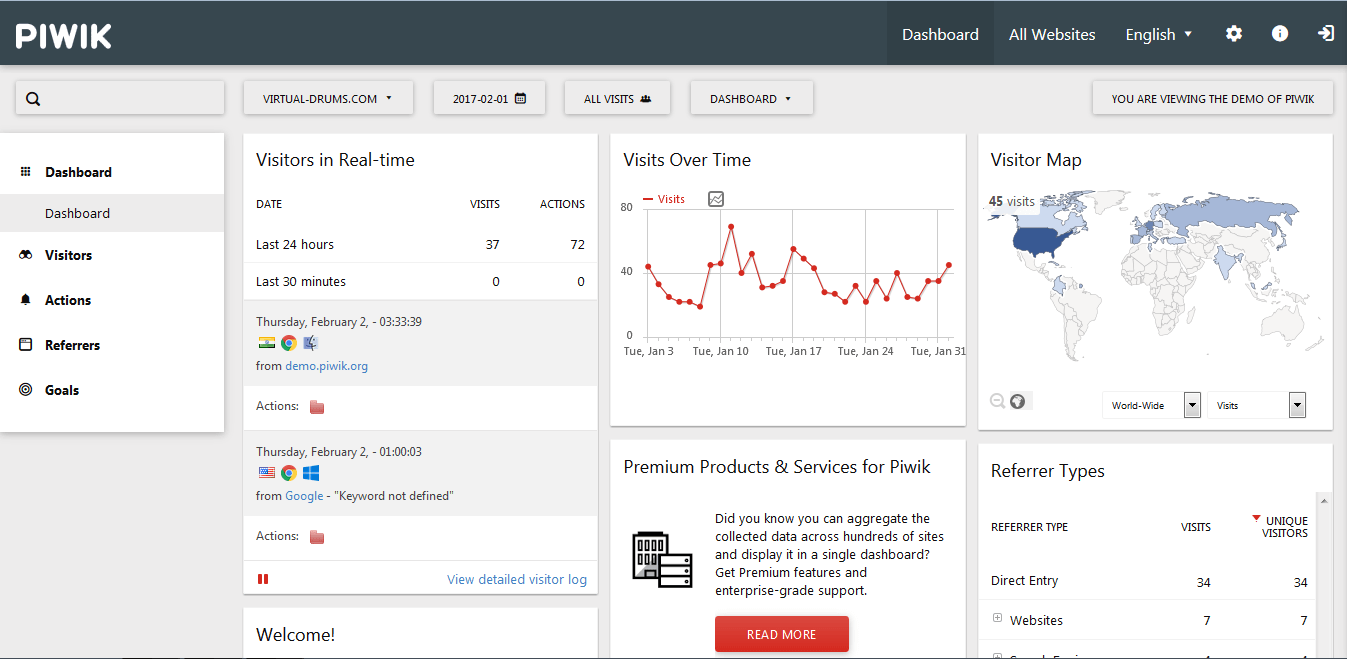Open the Visitors section in the sidebar
The image size is (1347, 659).
tap(67, 255)
